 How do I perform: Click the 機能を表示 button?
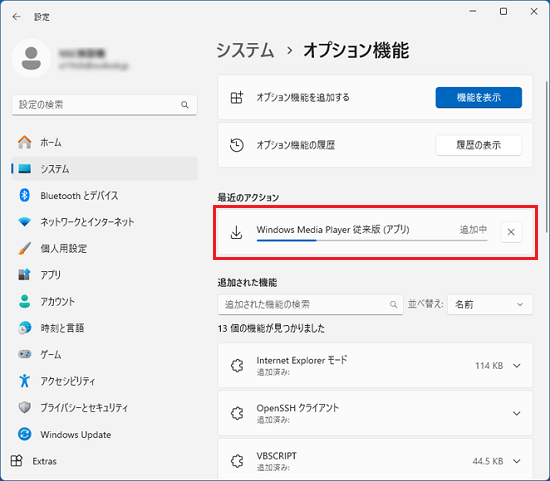point(478,98)
